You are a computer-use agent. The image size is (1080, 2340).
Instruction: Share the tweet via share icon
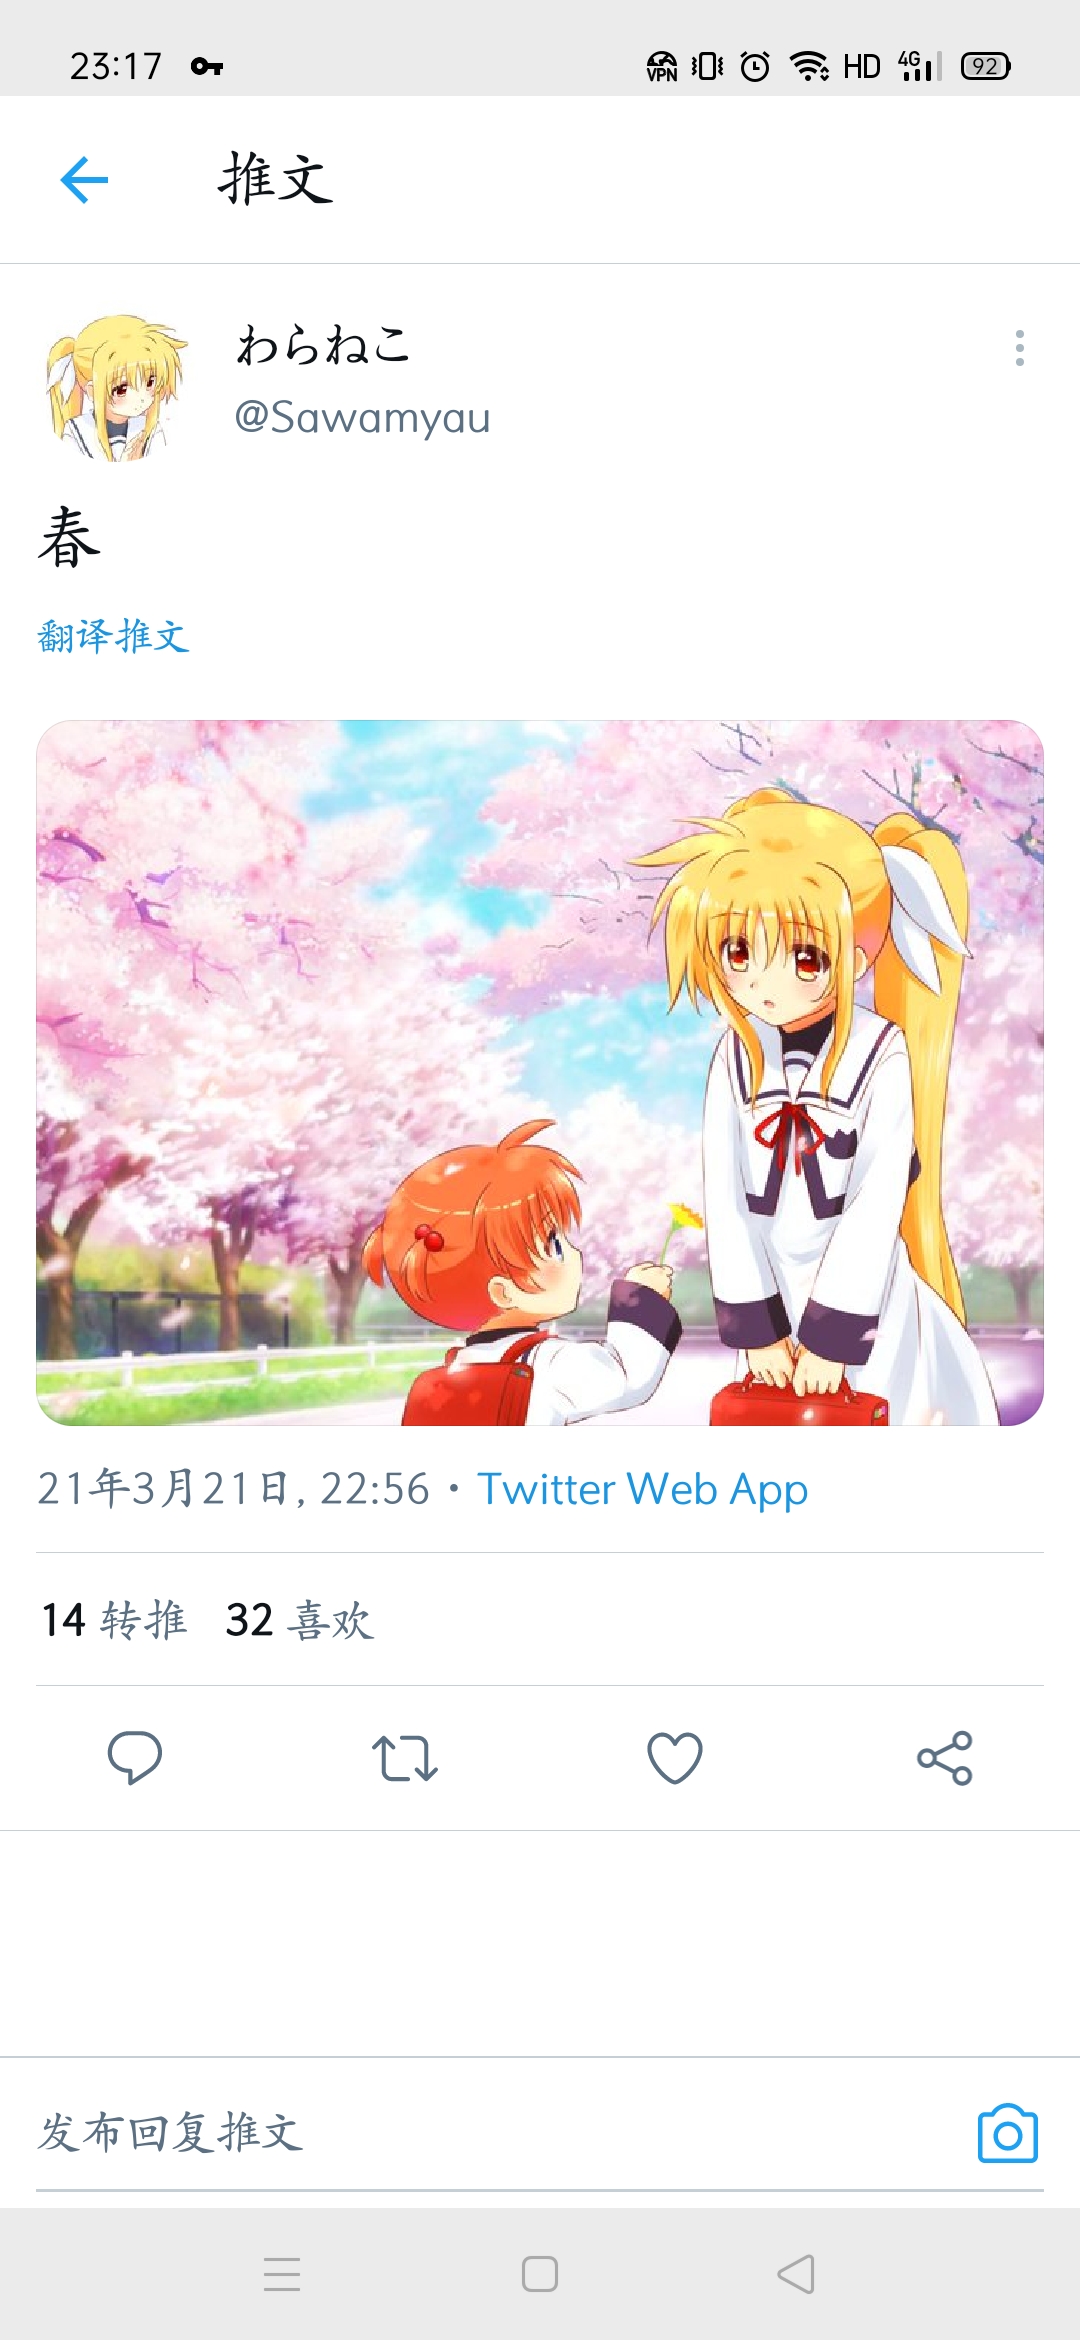click(945, 1758)
